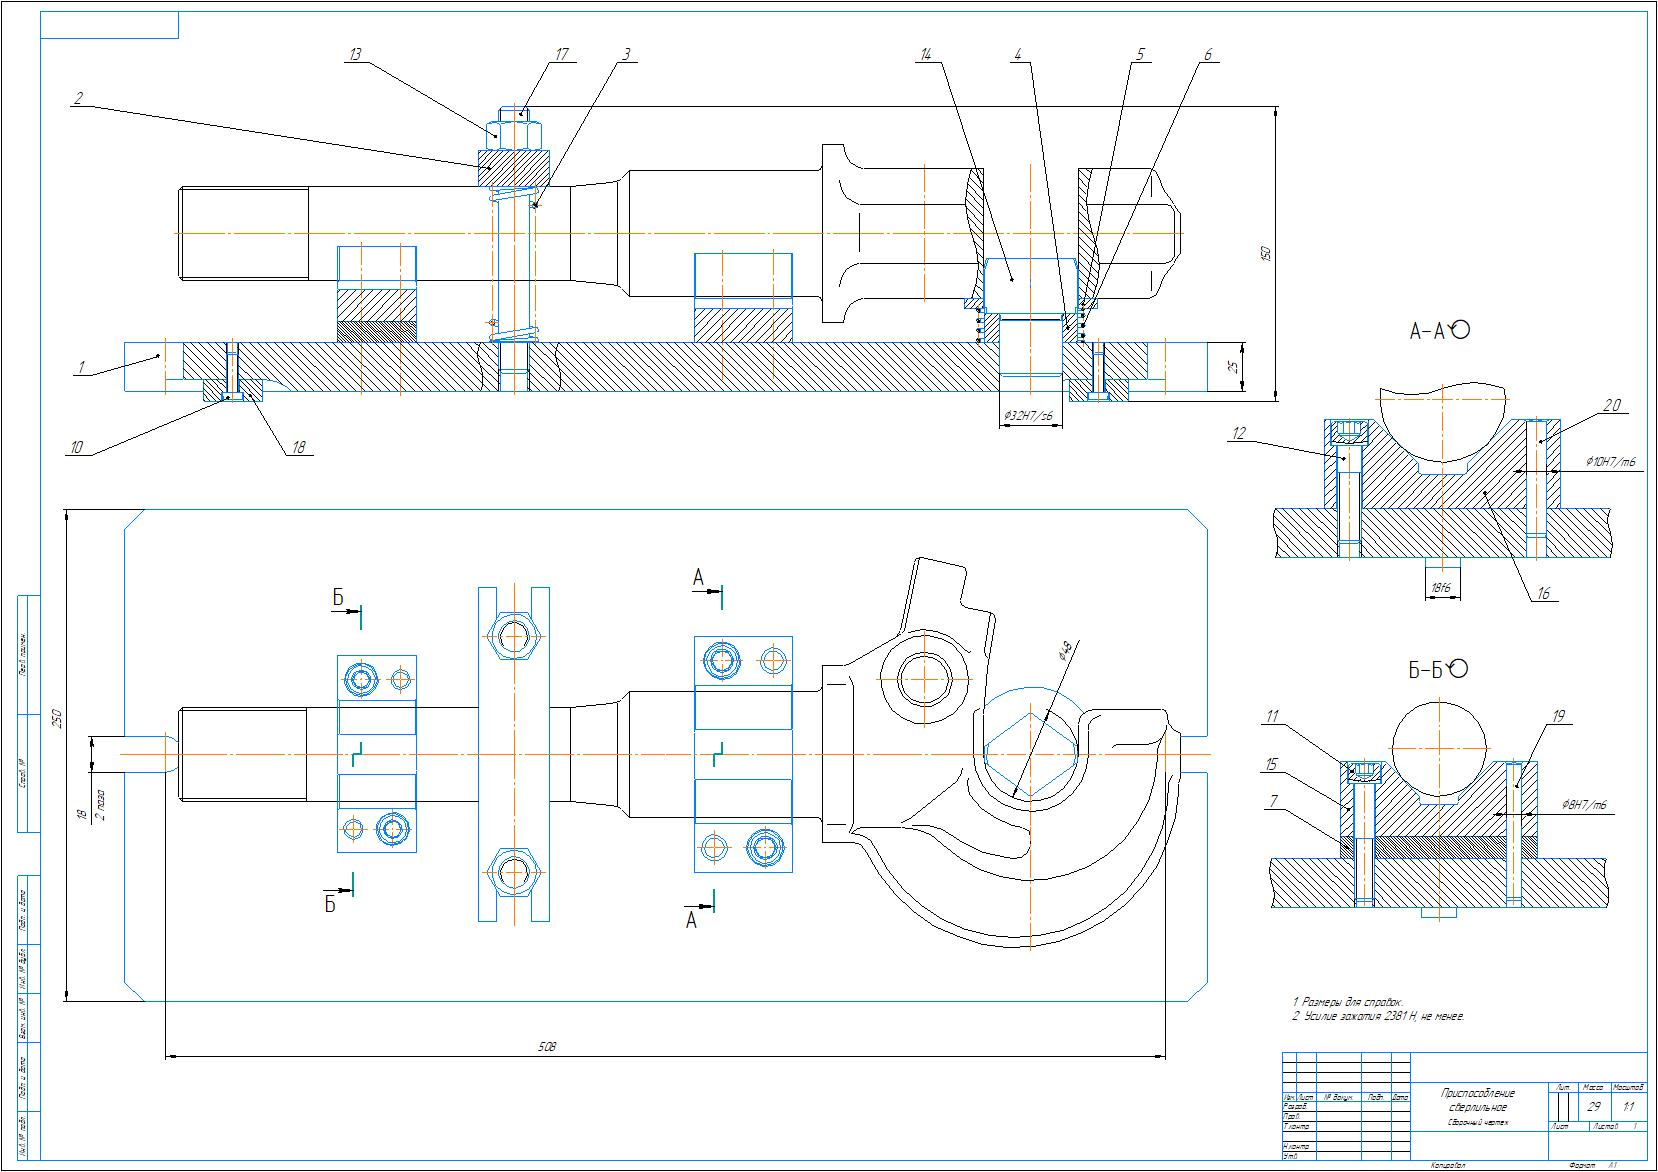Select the 18f6 key width dimension
Screen dimensions: 1658x1172
coord(1440,590)
